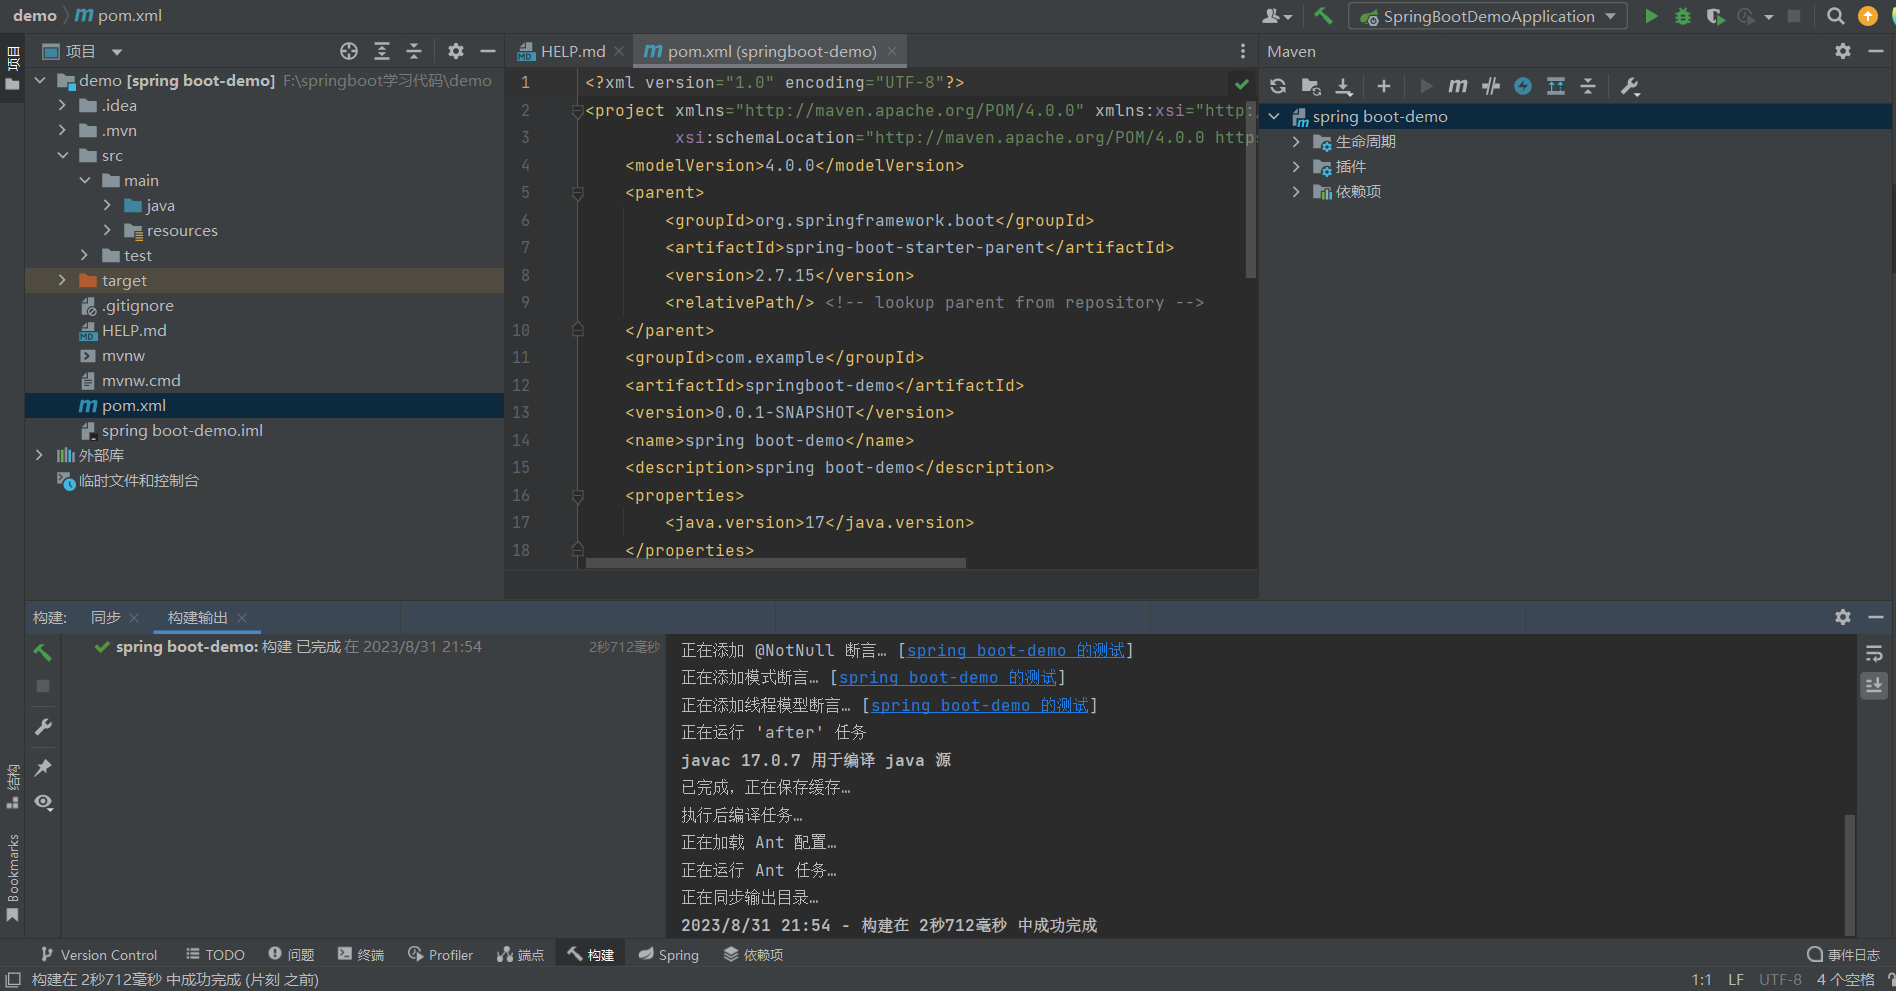Open the Project view mode dropdown
The width and height of the screenshot is (1896, 991).
coord(116,52)
